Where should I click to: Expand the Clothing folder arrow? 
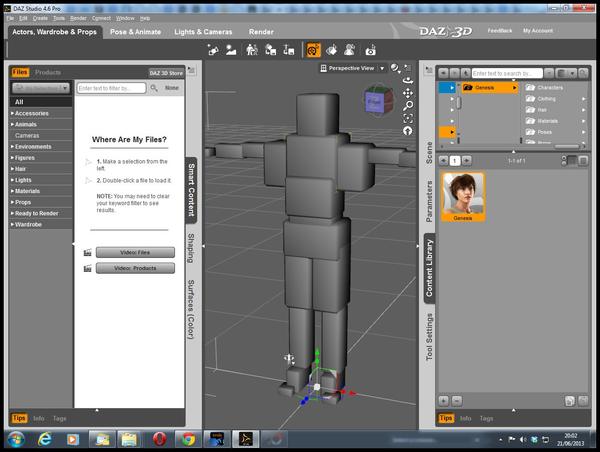click(584, 99)
